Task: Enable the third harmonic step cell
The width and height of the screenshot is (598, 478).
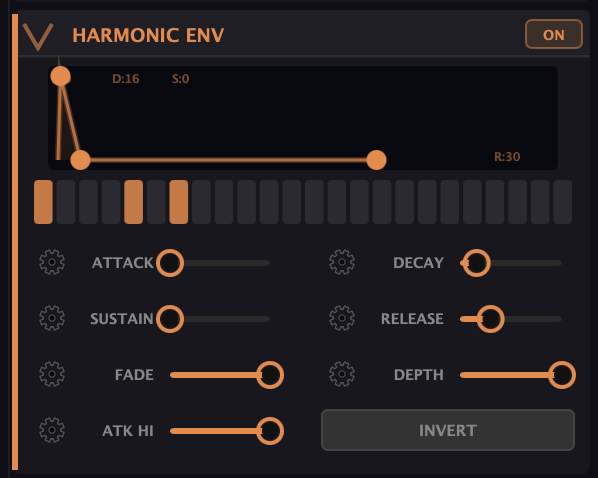Action: click(x=88, y=202)
